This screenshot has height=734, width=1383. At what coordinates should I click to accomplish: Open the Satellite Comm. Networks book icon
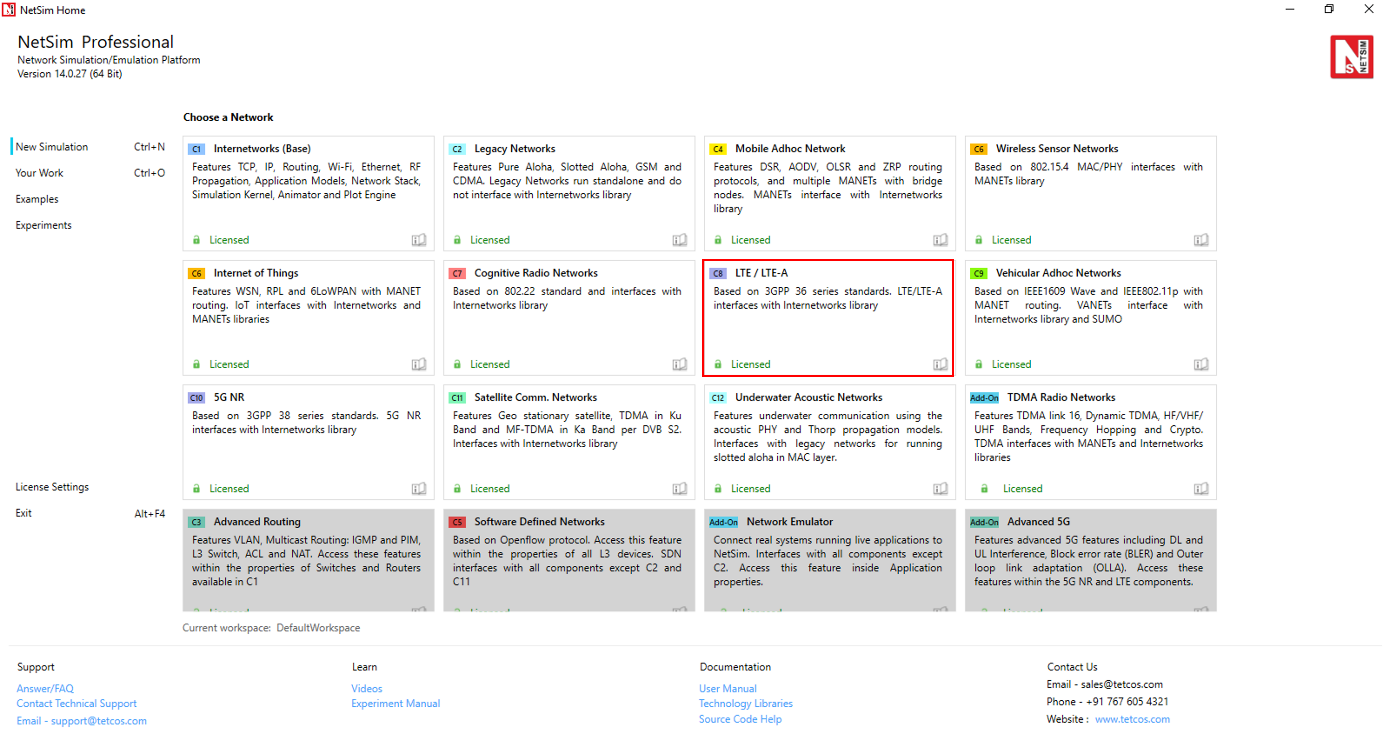680,489
